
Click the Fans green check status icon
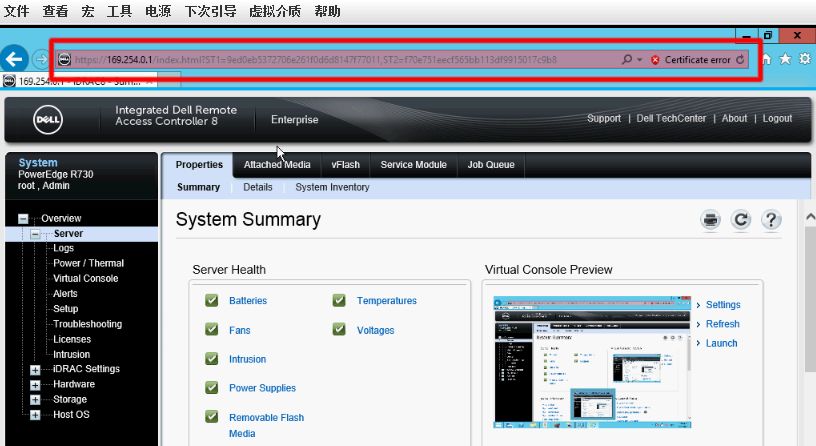tap(211, 329)
